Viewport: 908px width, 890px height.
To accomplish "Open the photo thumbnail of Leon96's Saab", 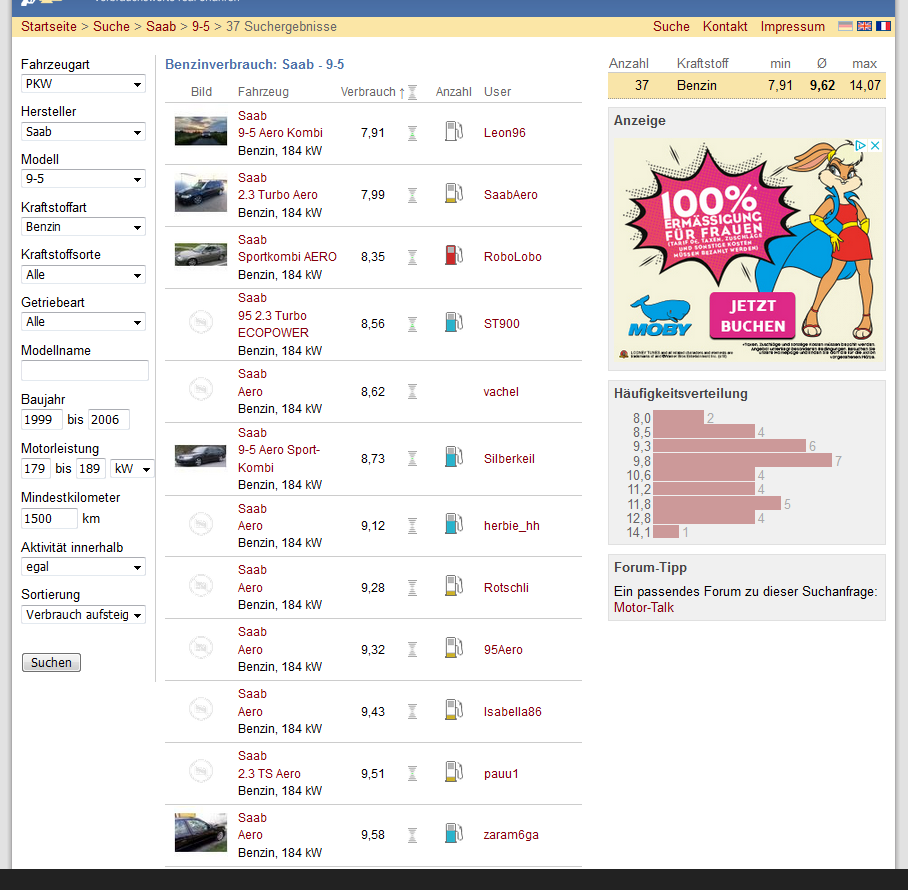I will pyautogui.click(x=201, y=131).
